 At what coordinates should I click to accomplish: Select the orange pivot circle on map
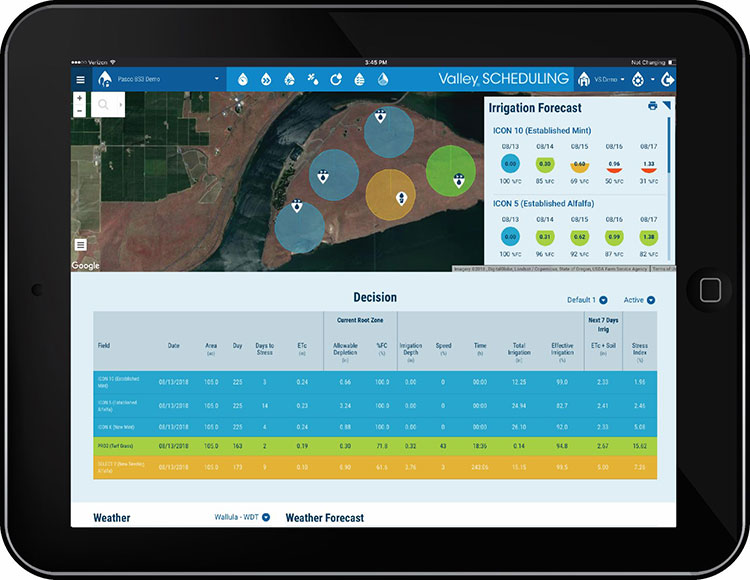pos(390,195)
